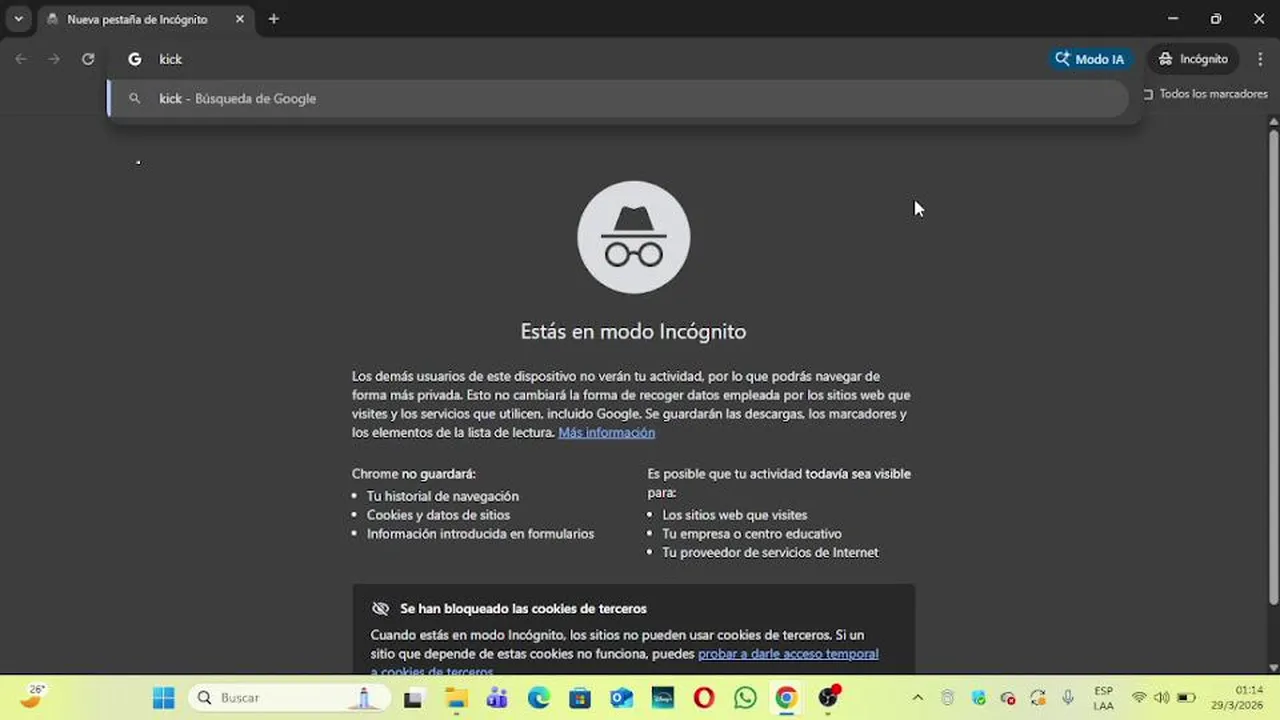
Task: Click the taskbar Buscar search box
Action: [289, 698]
